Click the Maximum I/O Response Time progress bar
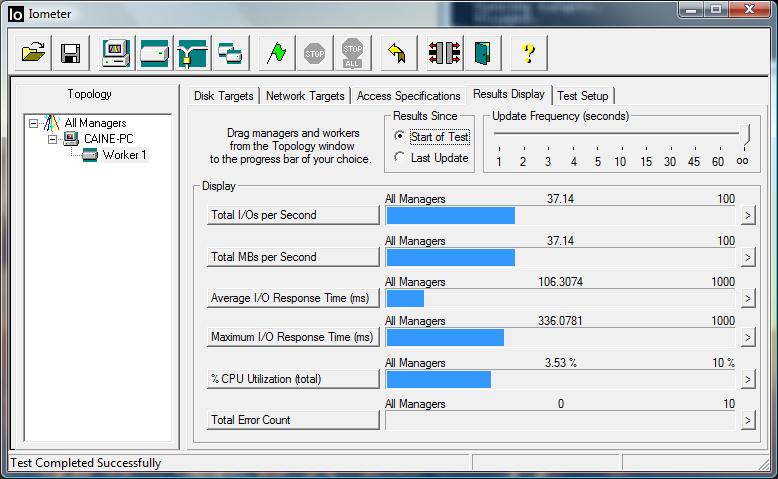 (560, 338)
